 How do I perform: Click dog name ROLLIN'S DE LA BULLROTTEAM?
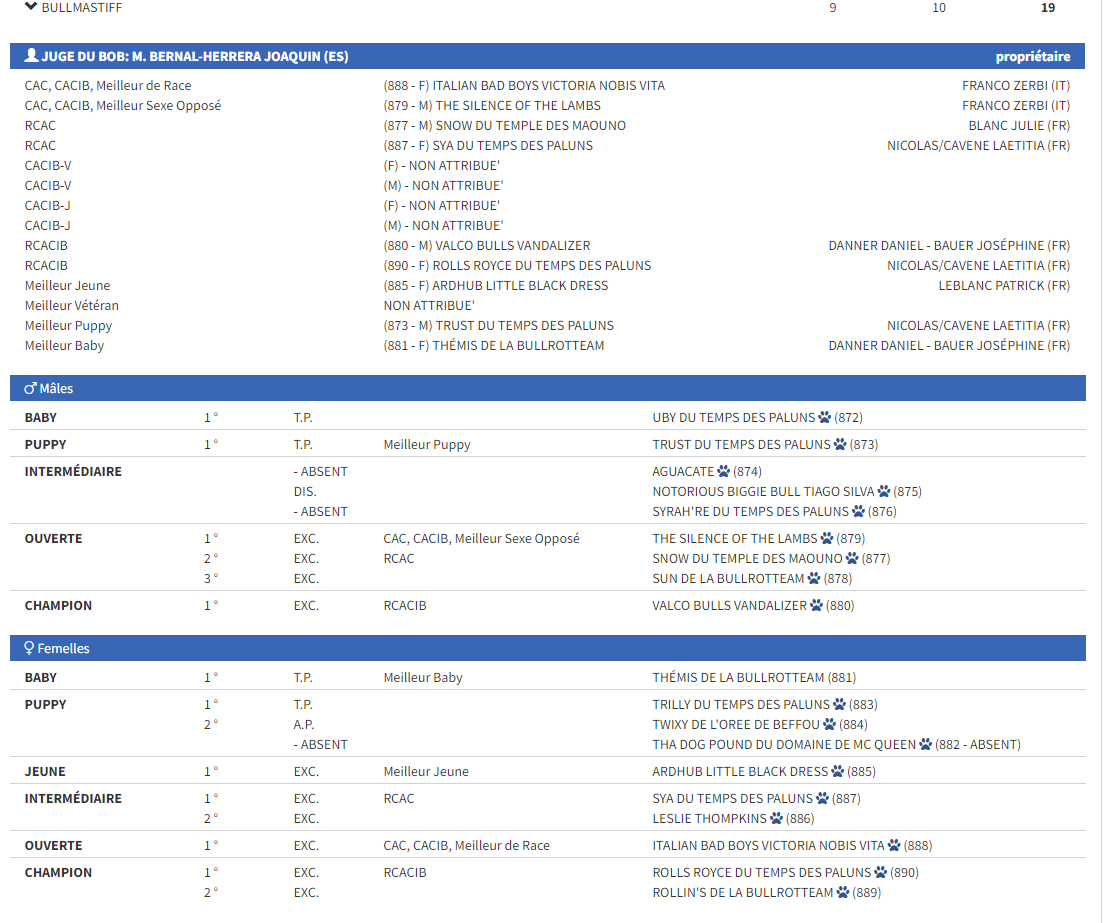(x=743, y=892)
